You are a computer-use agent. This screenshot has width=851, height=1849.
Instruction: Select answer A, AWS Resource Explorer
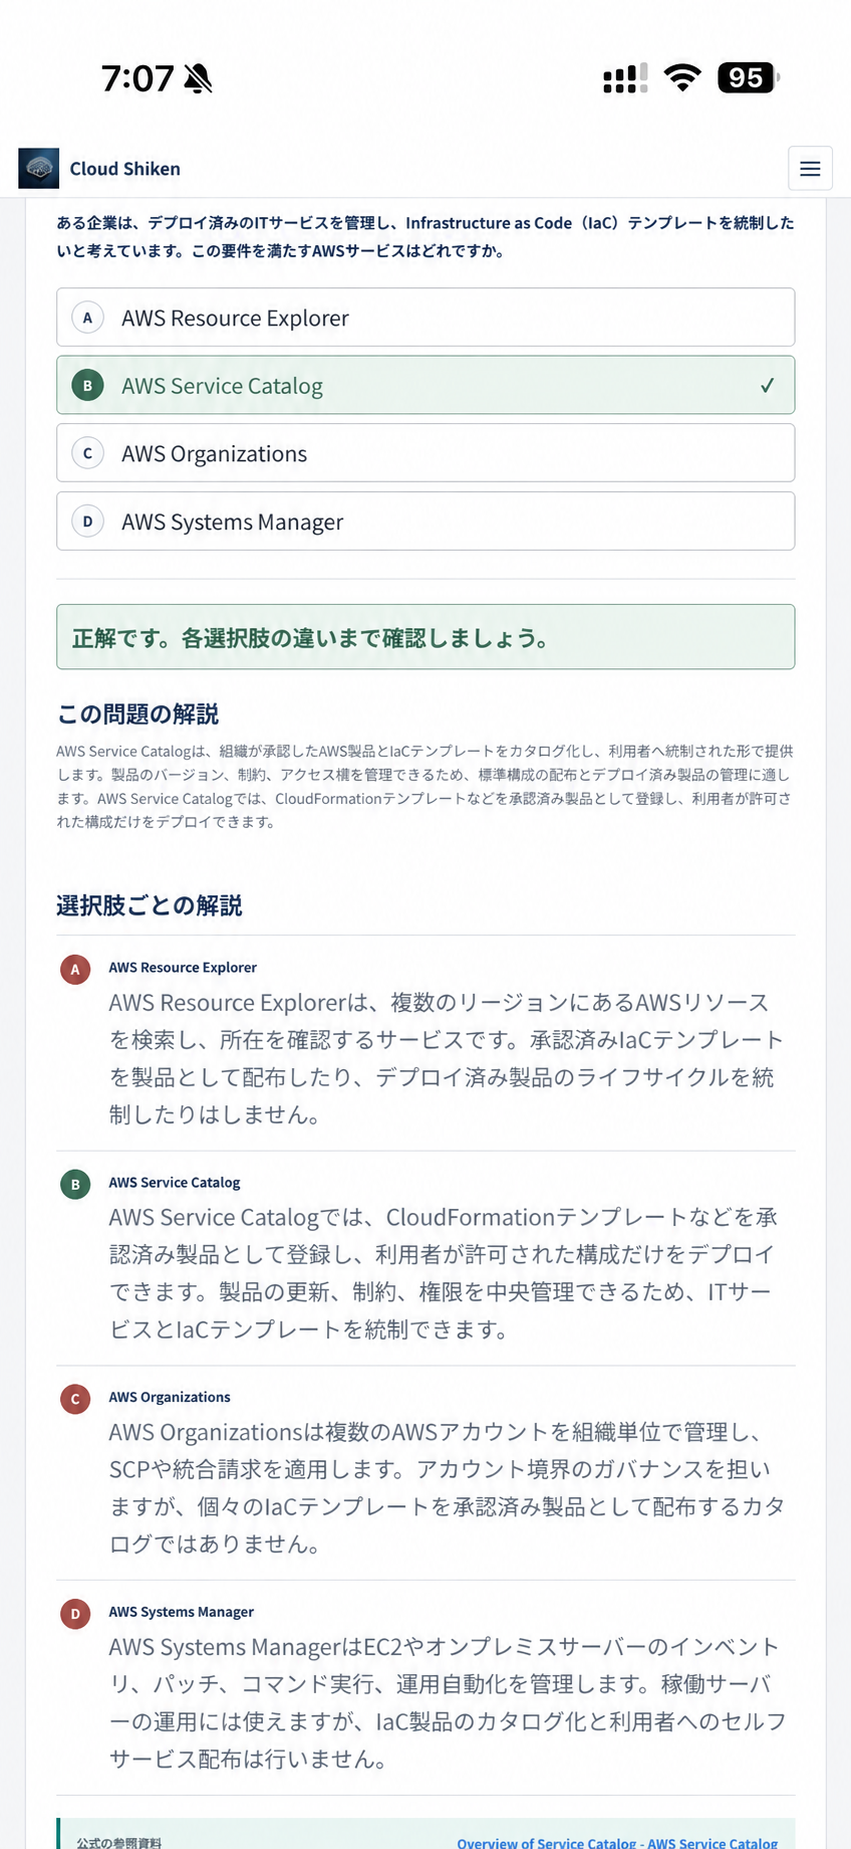pos(425,318)
